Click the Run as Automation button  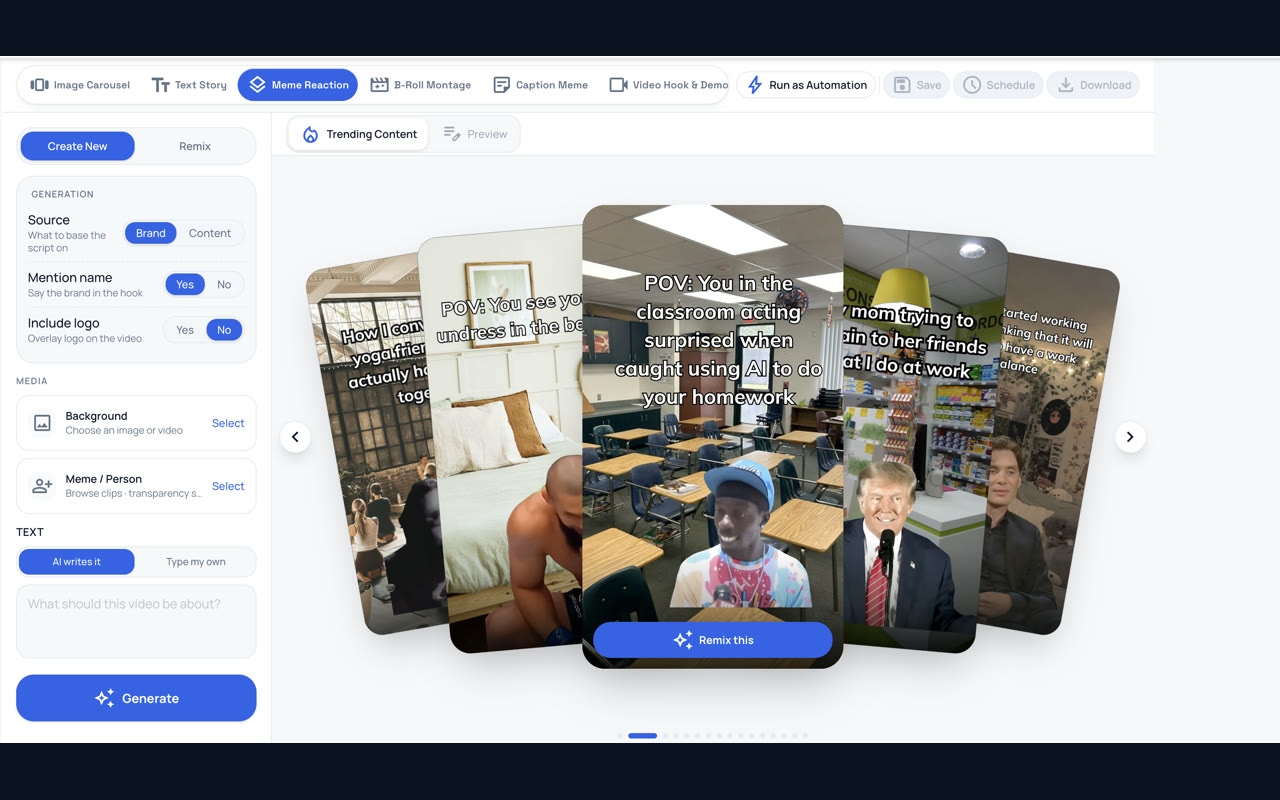tap(807, 85)
